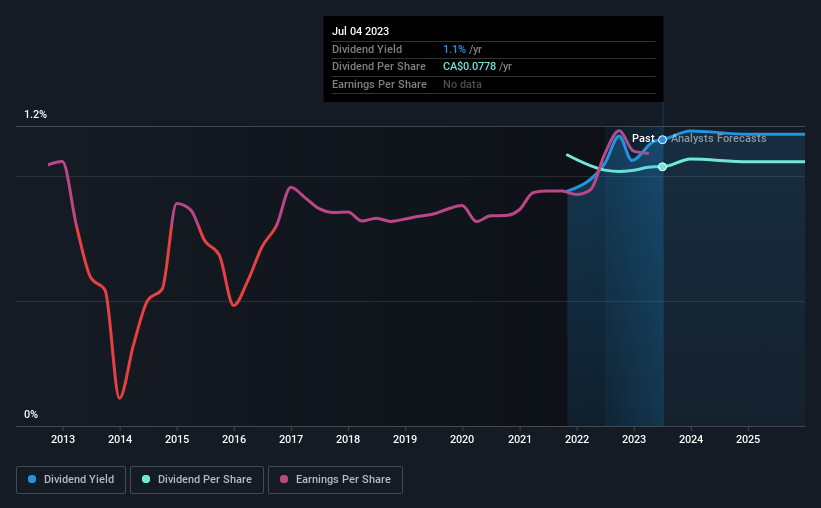Screen dimensions: 821x508
Task: Toggle the Dividend Yield legend button
Action: click(71, 480)
